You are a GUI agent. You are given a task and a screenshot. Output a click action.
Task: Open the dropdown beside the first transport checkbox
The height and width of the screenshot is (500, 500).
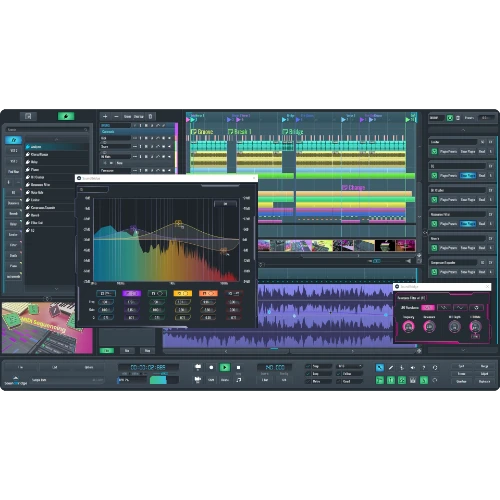coord(349,366)
